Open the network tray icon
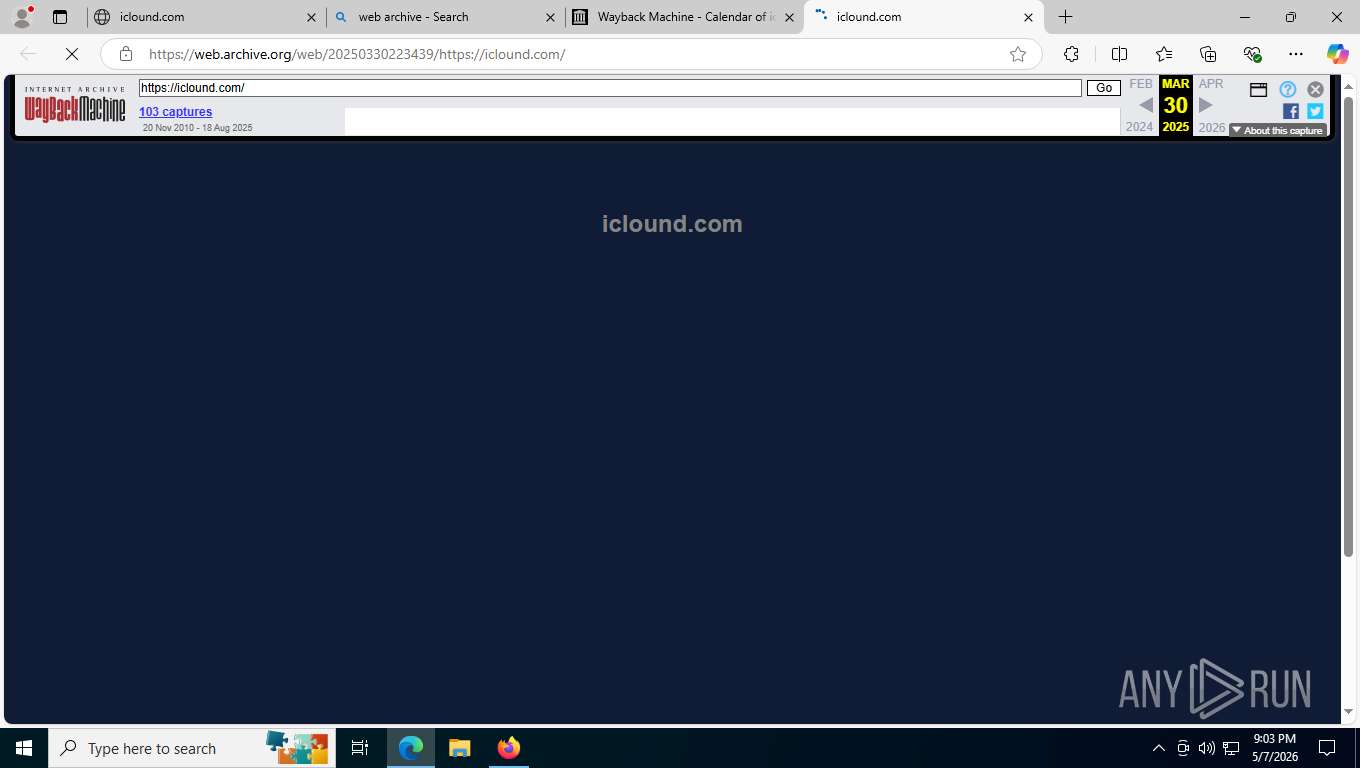The height and width of the screenshot is (768, 1360). click(1232, 748)
